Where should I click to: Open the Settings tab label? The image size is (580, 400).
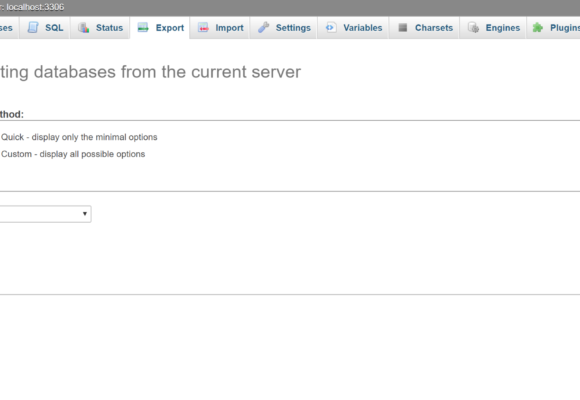point(293,28)
